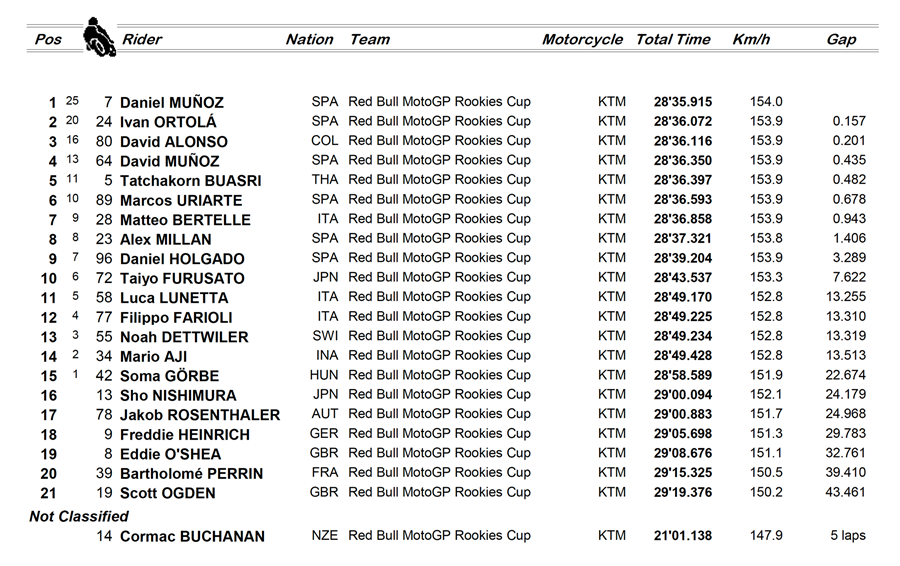Click the Total Time column header
Screen dimensions: 900x566
pyautogui.click(x=673, y=40)
